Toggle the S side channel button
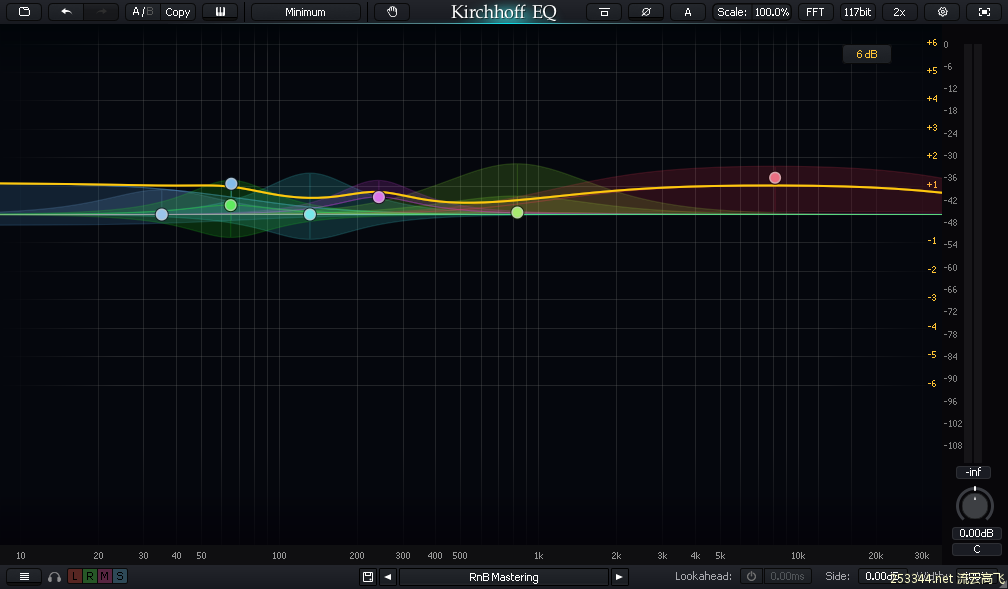1008x589 pixels. (120, 577)
